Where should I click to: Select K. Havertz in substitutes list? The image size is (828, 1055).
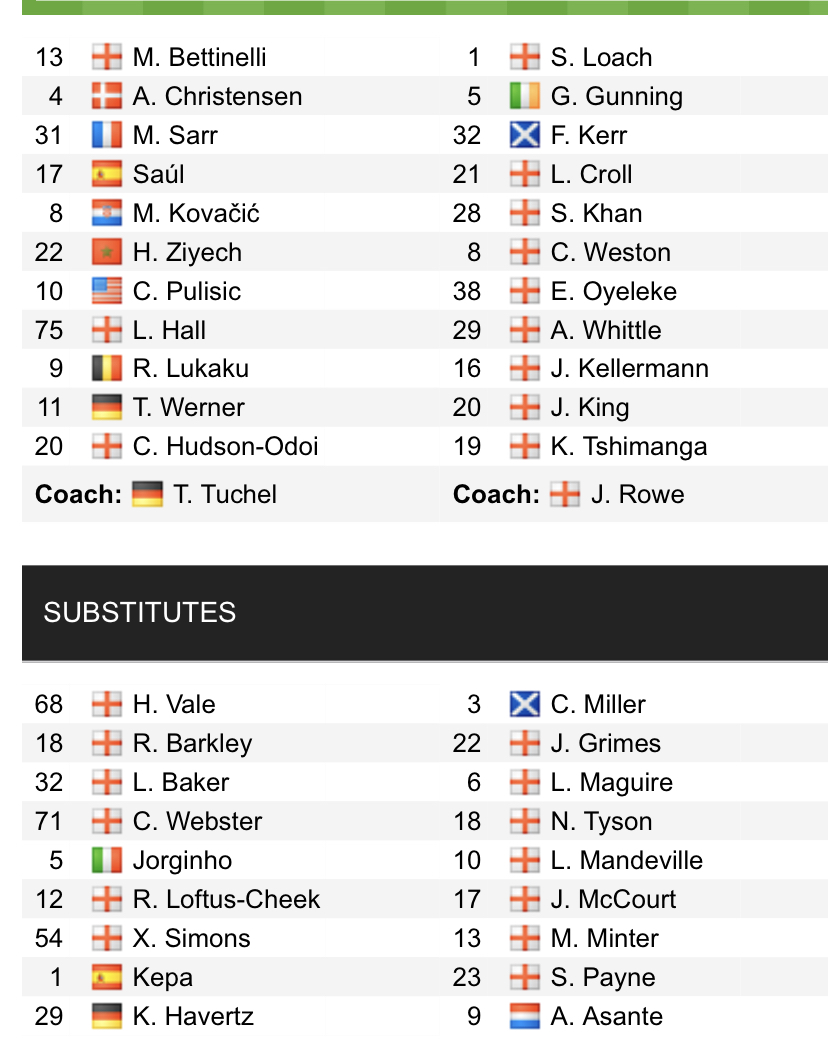click(193, 1016)
